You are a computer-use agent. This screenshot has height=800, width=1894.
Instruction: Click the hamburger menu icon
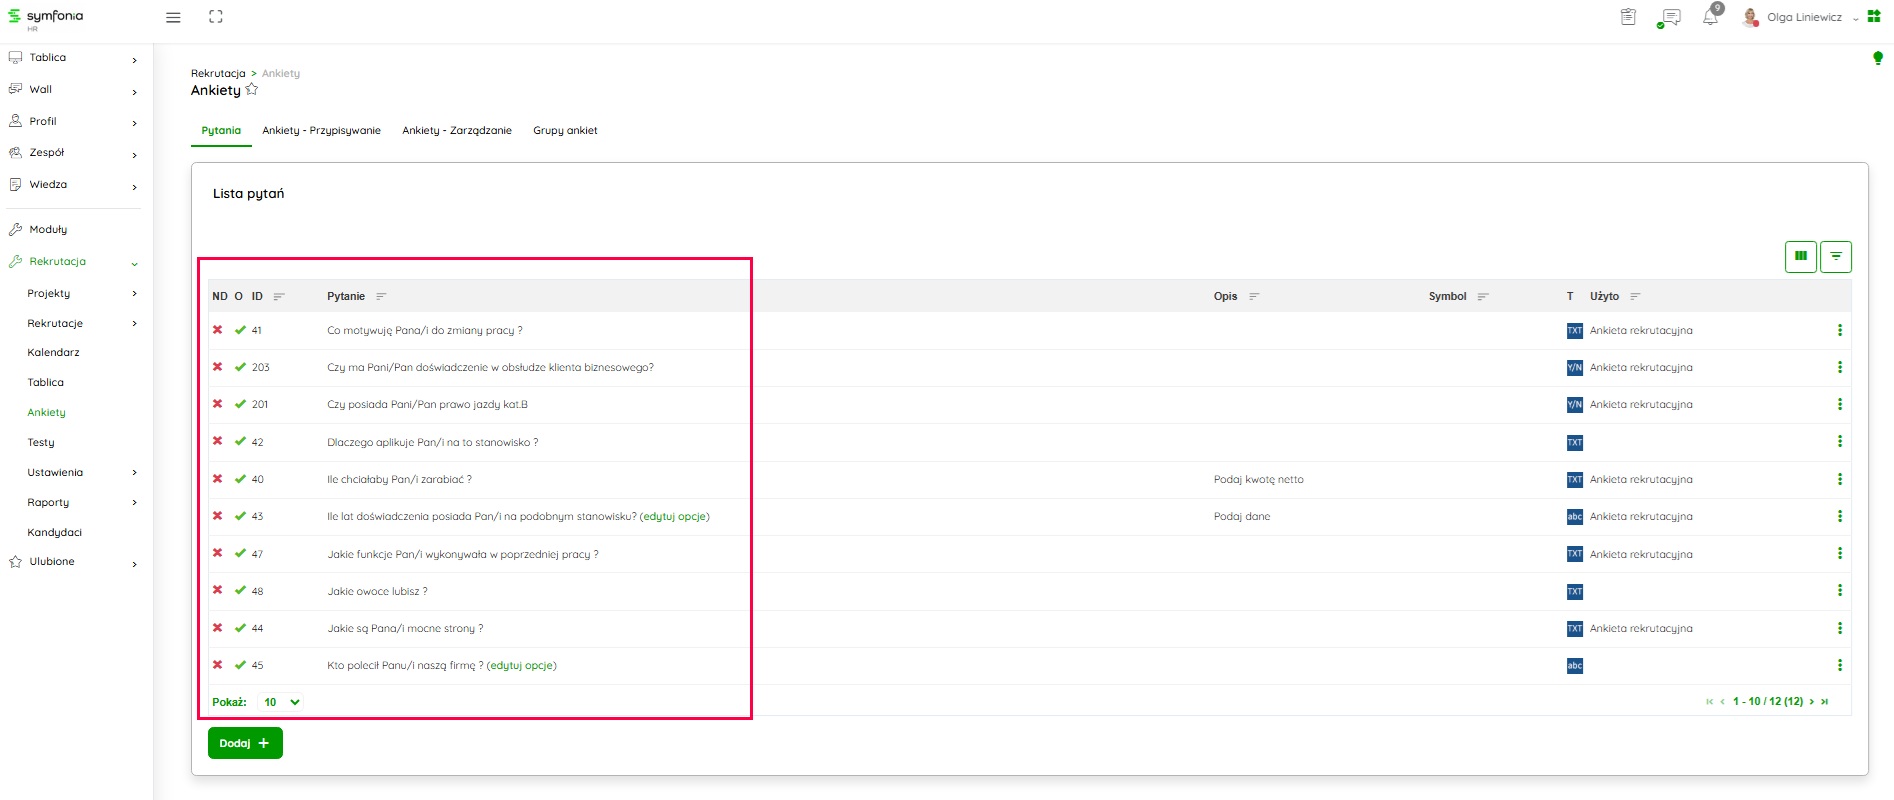click(x=173, y=17)
